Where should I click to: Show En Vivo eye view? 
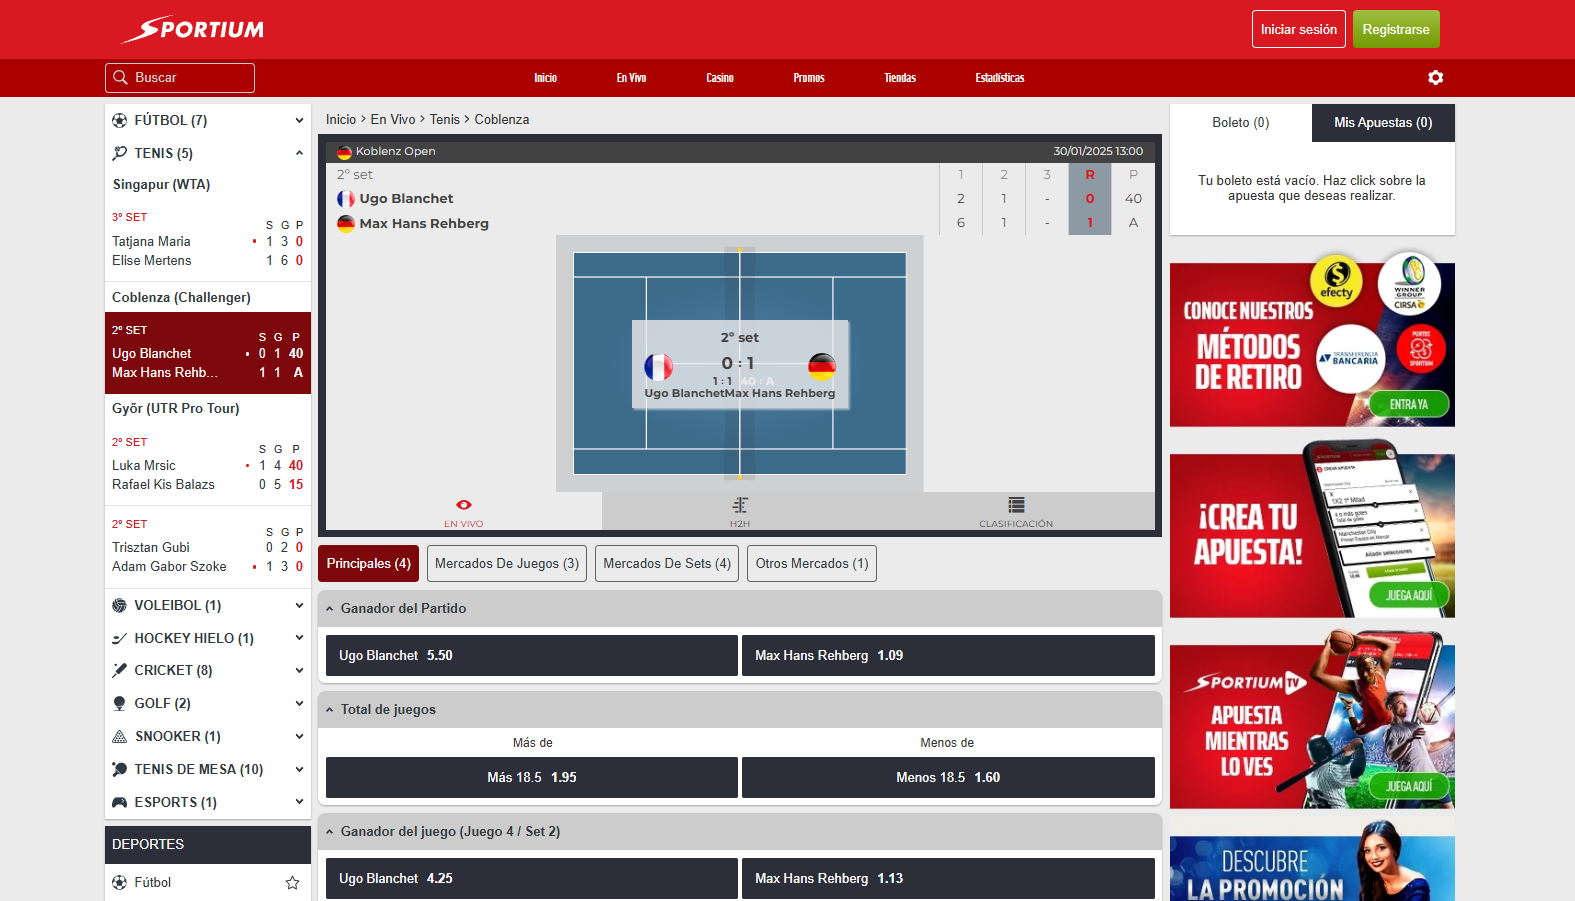(x=464, y=505)
